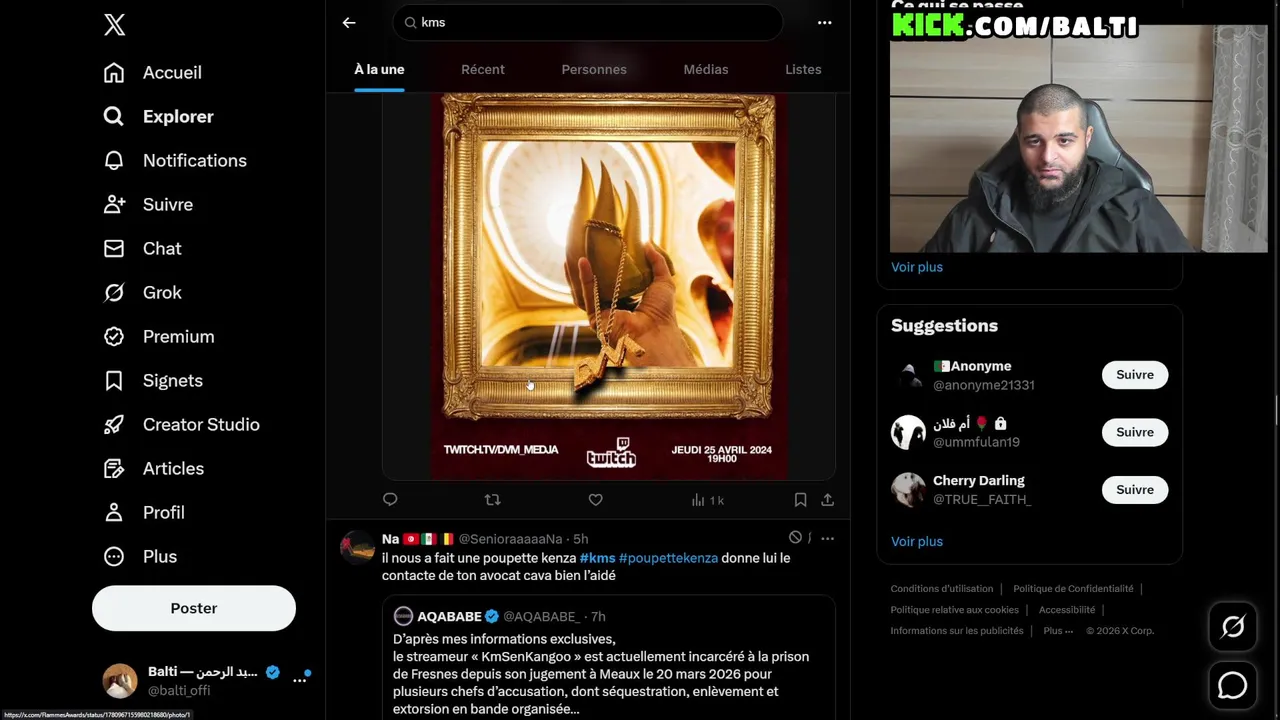Viewport: 1280px width, 720px height.
Task: Open the floating chat messages button
Action: pyautogui.click(x=1233, y=685)
